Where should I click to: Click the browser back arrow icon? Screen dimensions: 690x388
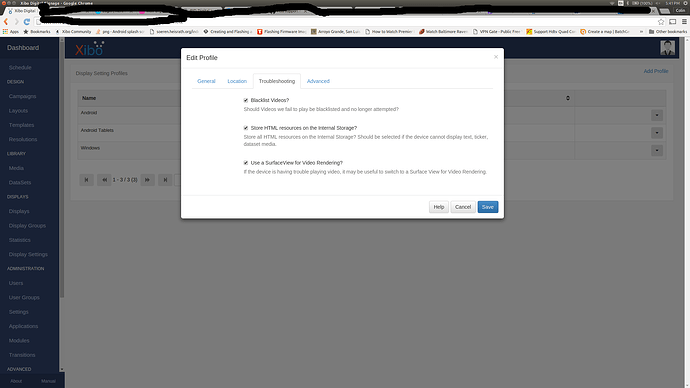(x=6, y=22)
